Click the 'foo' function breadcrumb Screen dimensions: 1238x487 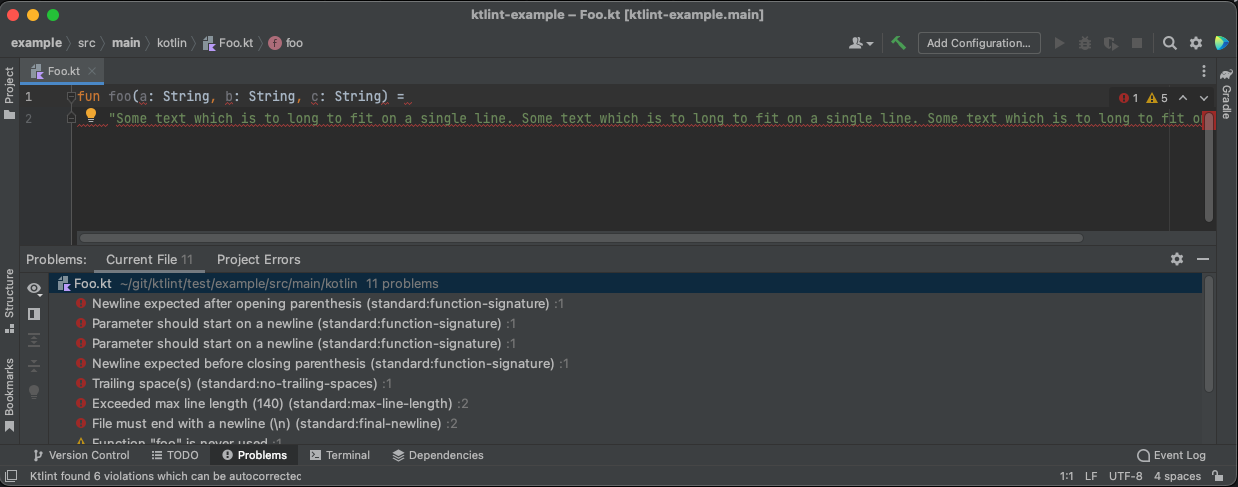(285, 43)
